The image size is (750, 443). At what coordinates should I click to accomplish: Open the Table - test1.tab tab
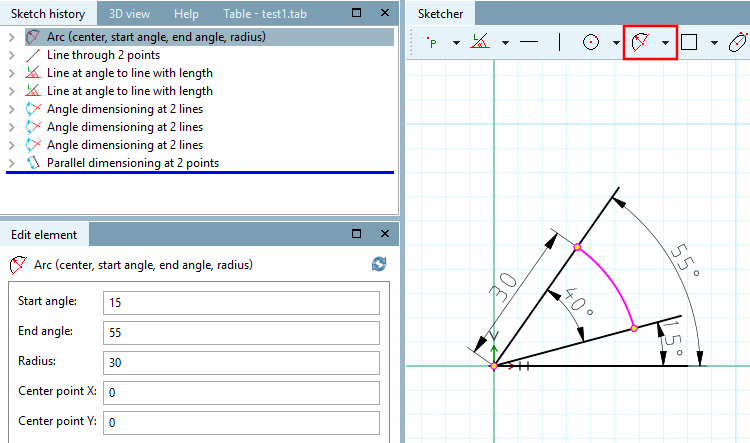pyautogui.click(x=265, y=14)
